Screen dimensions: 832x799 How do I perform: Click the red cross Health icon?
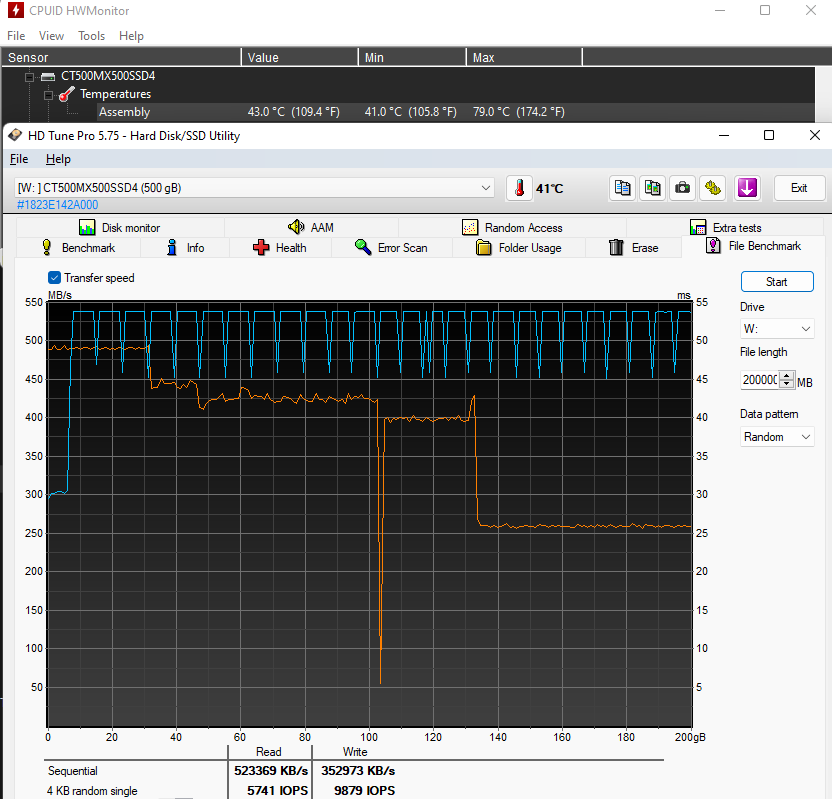point(261,247)
